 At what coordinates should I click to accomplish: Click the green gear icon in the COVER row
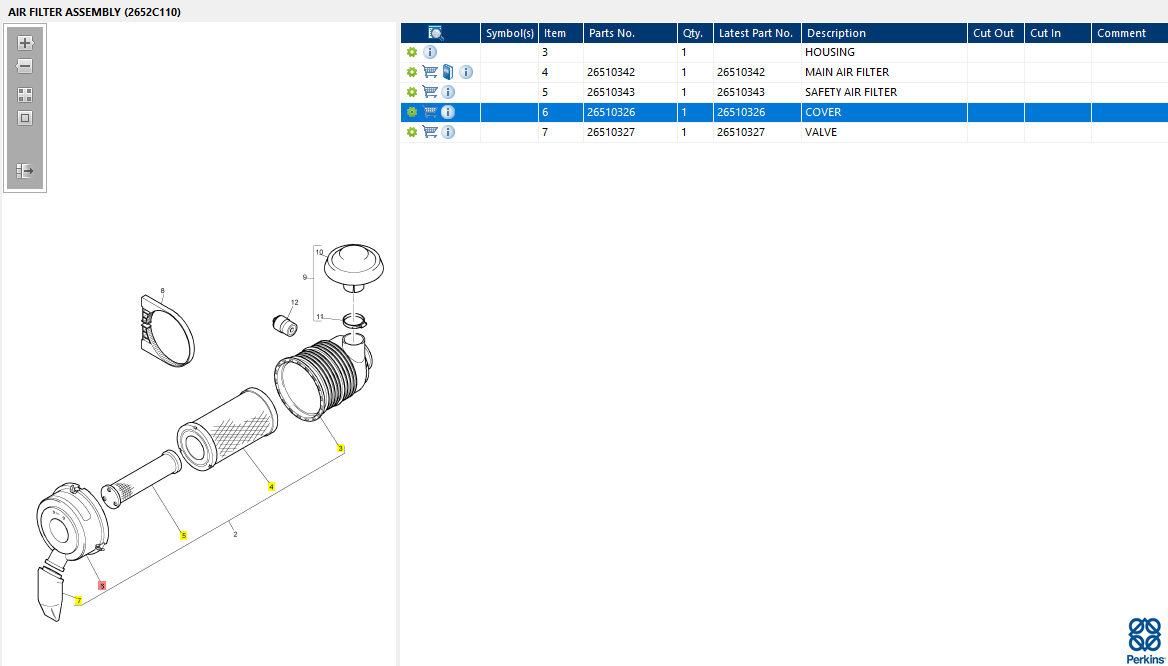(412, 112)
